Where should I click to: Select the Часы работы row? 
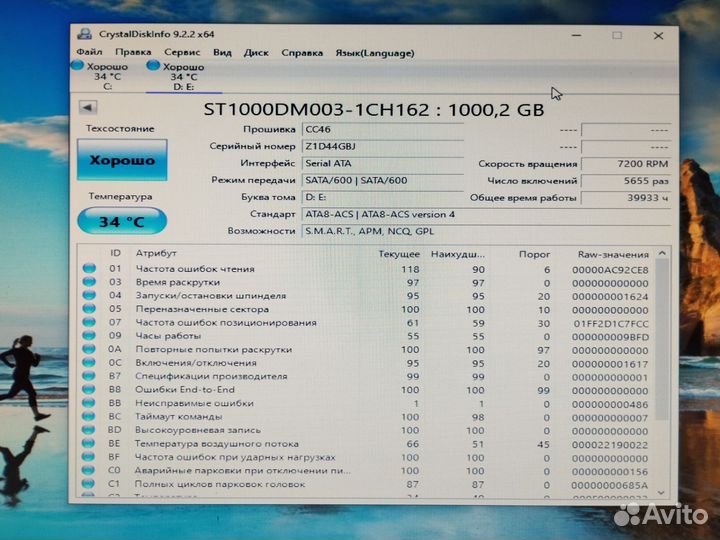pyautogui.click(x=366, y=336)
